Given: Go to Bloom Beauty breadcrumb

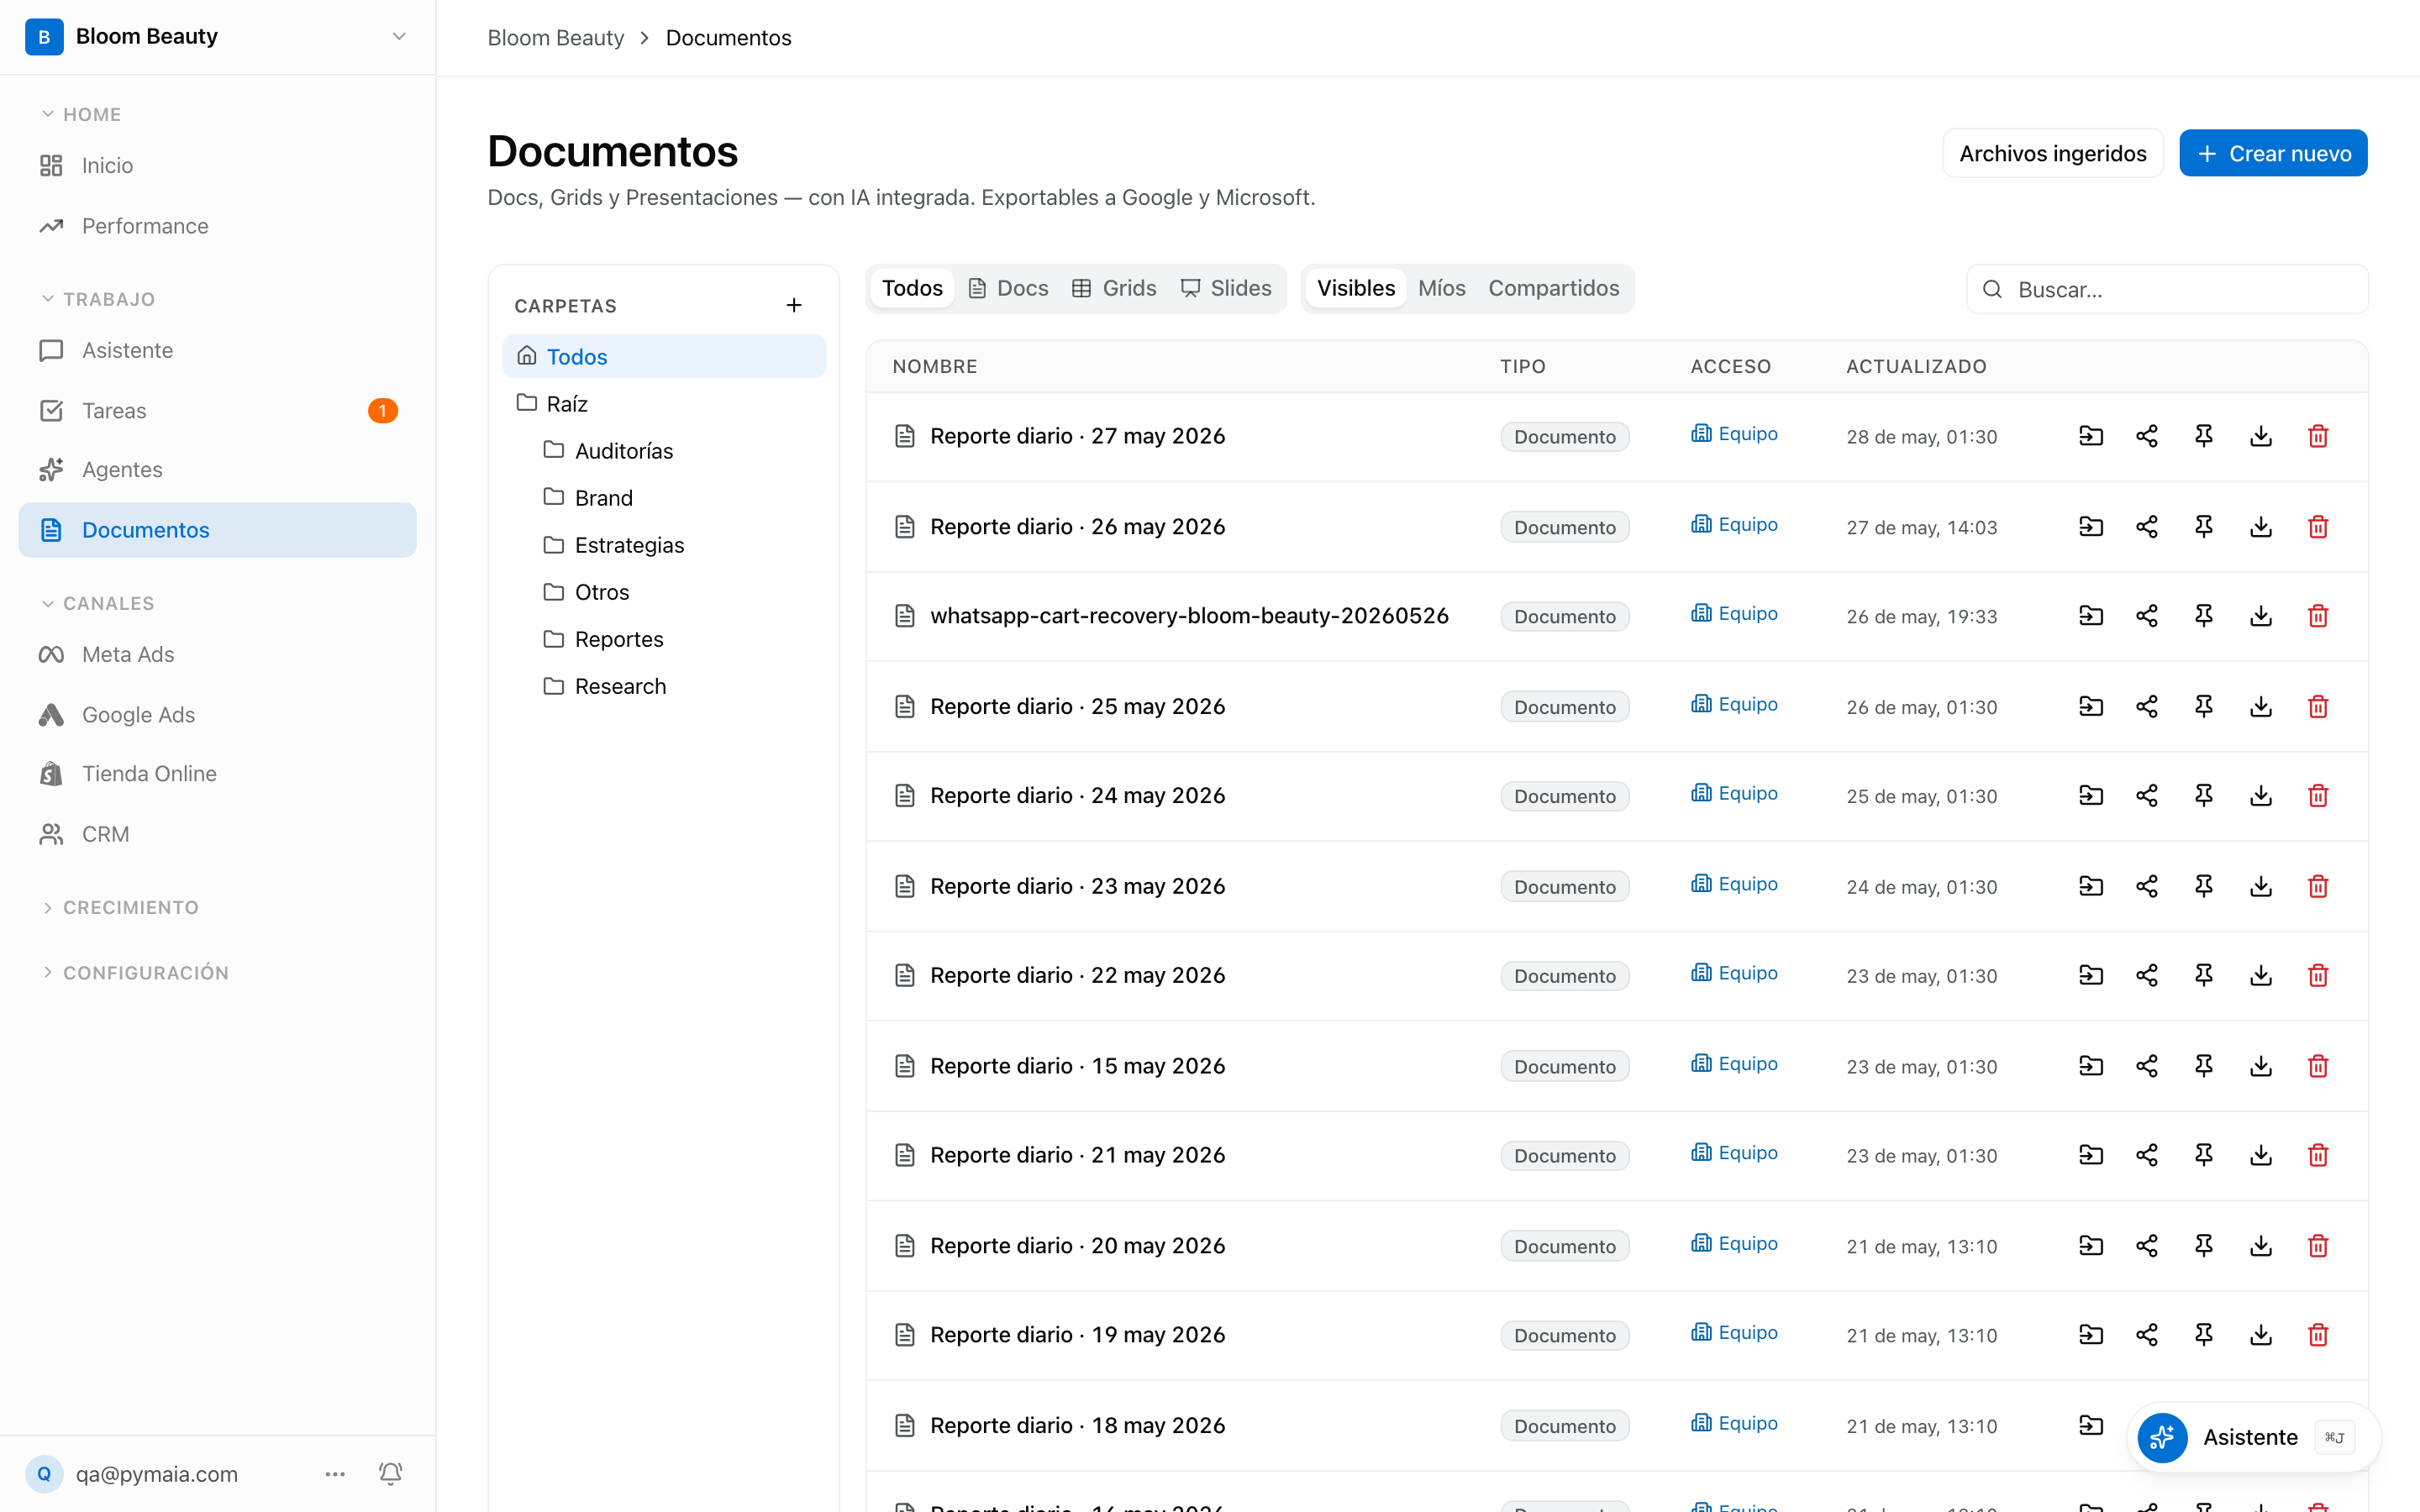Looking at the screenshot, I should pos(555,38).
